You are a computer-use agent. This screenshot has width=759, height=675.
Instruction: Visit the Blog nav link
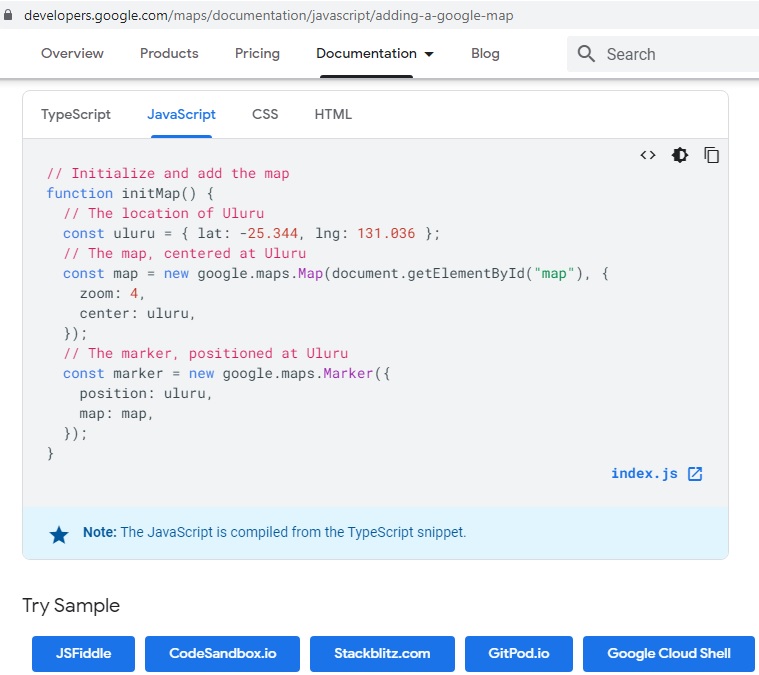pos(485,54)
